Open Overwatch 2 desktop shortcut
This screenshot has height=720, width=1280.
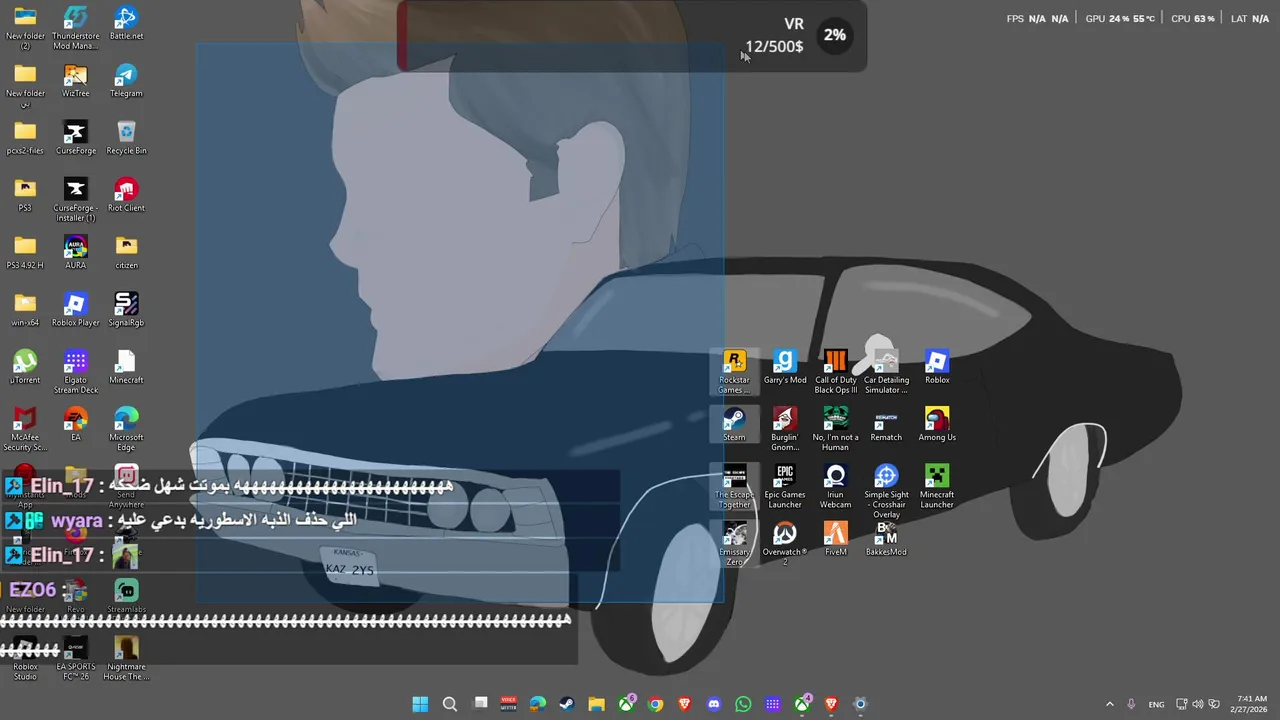click(785, 544)
